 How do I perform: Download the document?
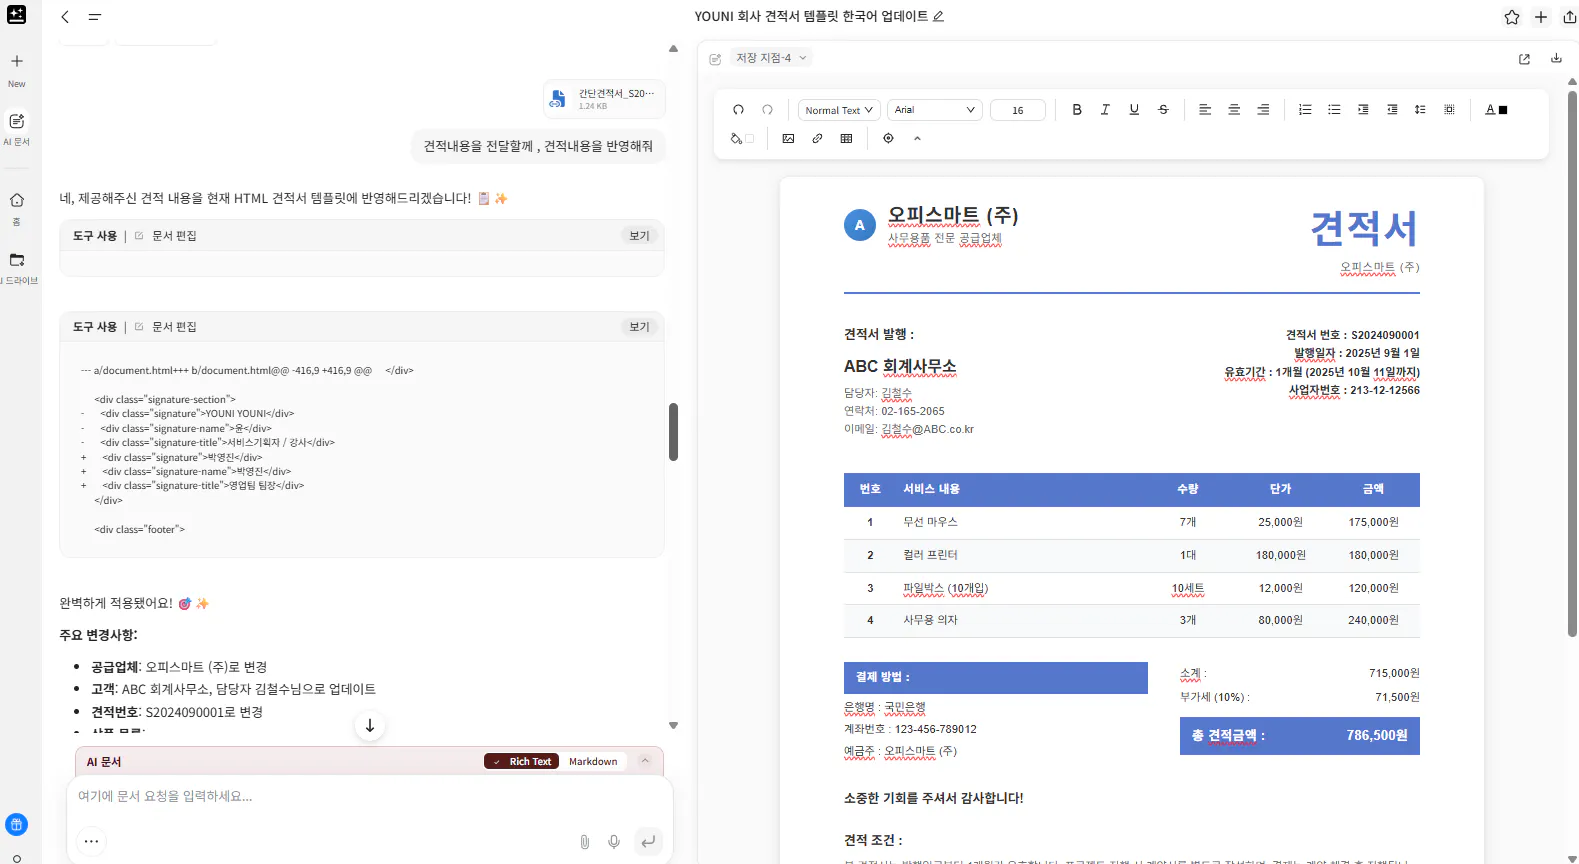point(1556,59)
